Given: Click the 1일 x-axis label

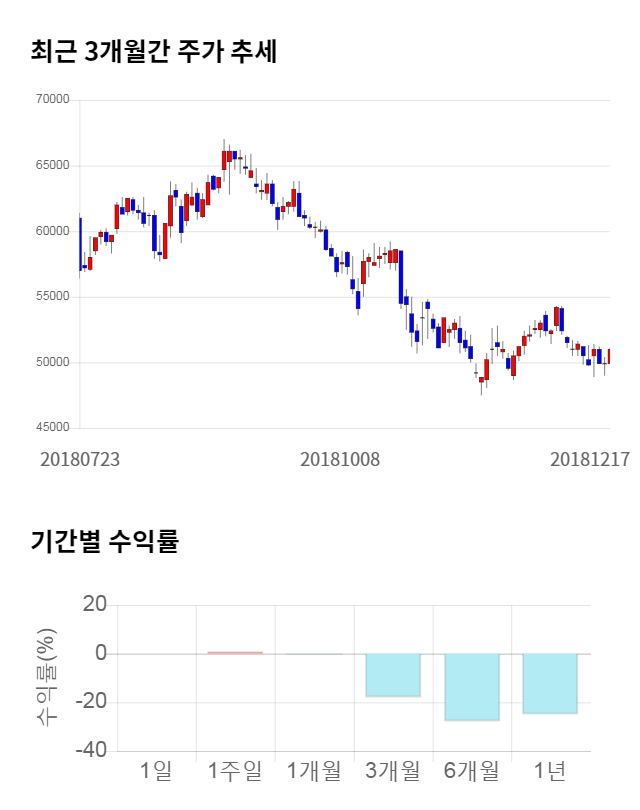Looking at the screenshot, I should pyautogui.click(x=156, y=771).
